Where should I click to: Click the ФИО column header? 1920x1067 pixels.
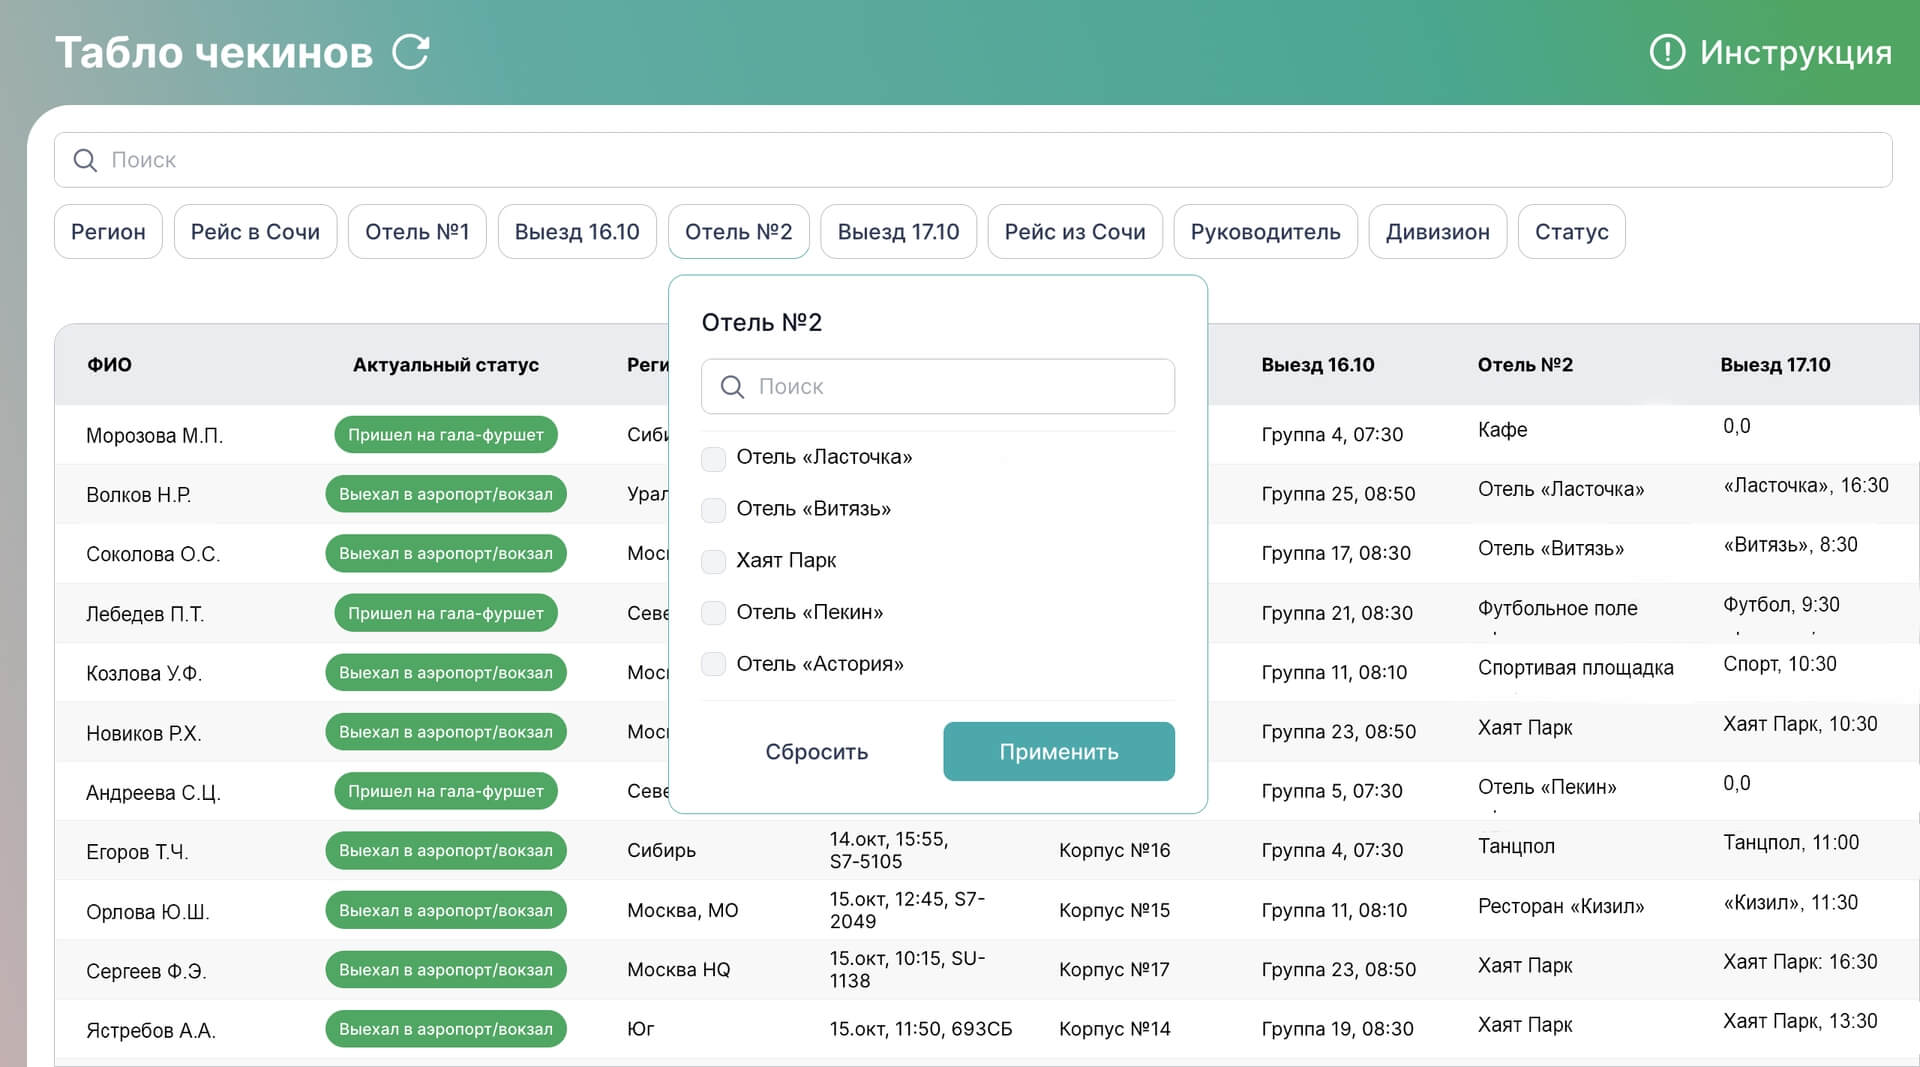click(x=109, y=365)
